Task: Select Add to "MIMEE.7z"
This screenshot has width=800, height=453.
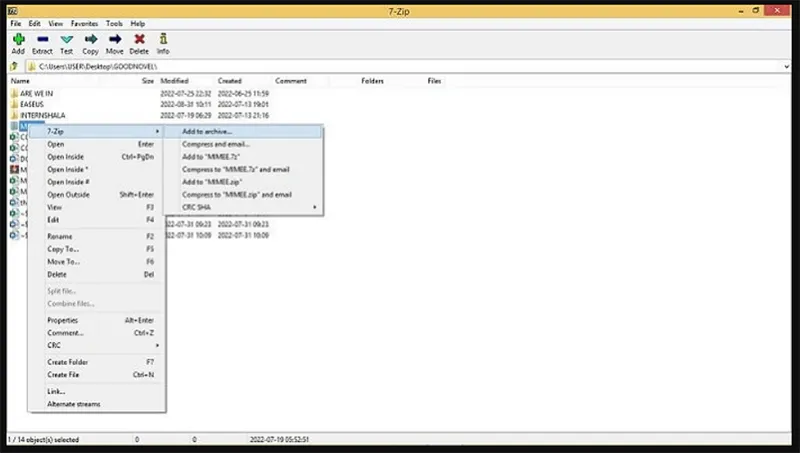Action: 243,157
